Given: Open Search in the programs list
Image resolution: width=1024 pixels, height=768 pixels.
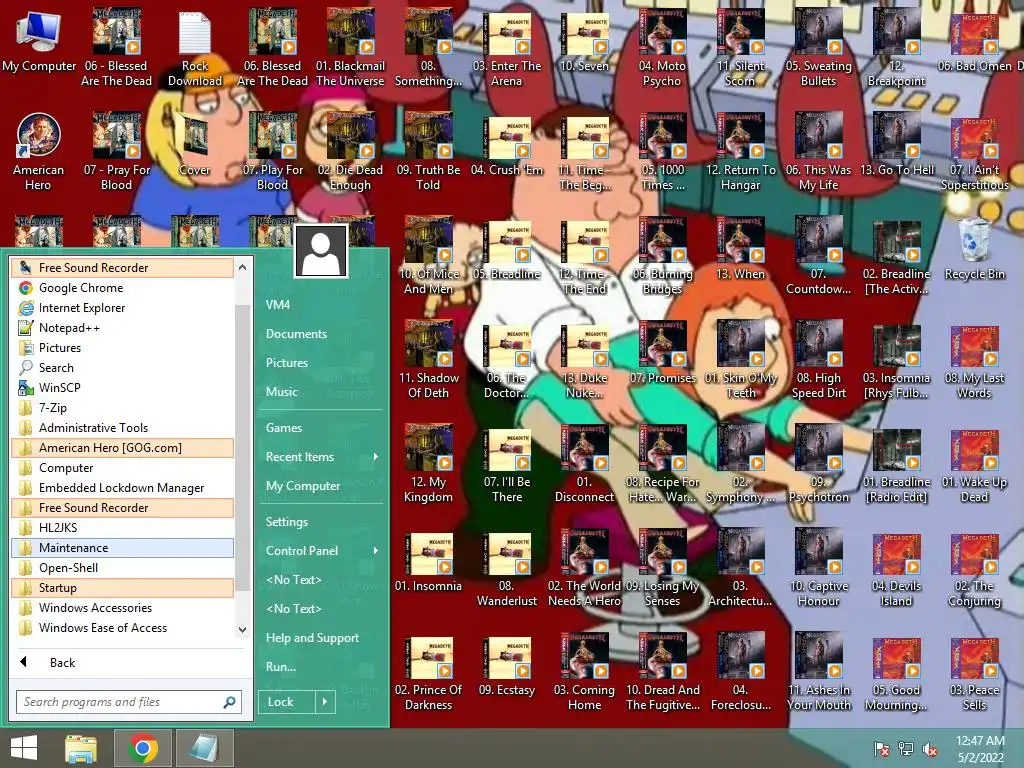Looking at the screenshot, I should pos(122,368).
